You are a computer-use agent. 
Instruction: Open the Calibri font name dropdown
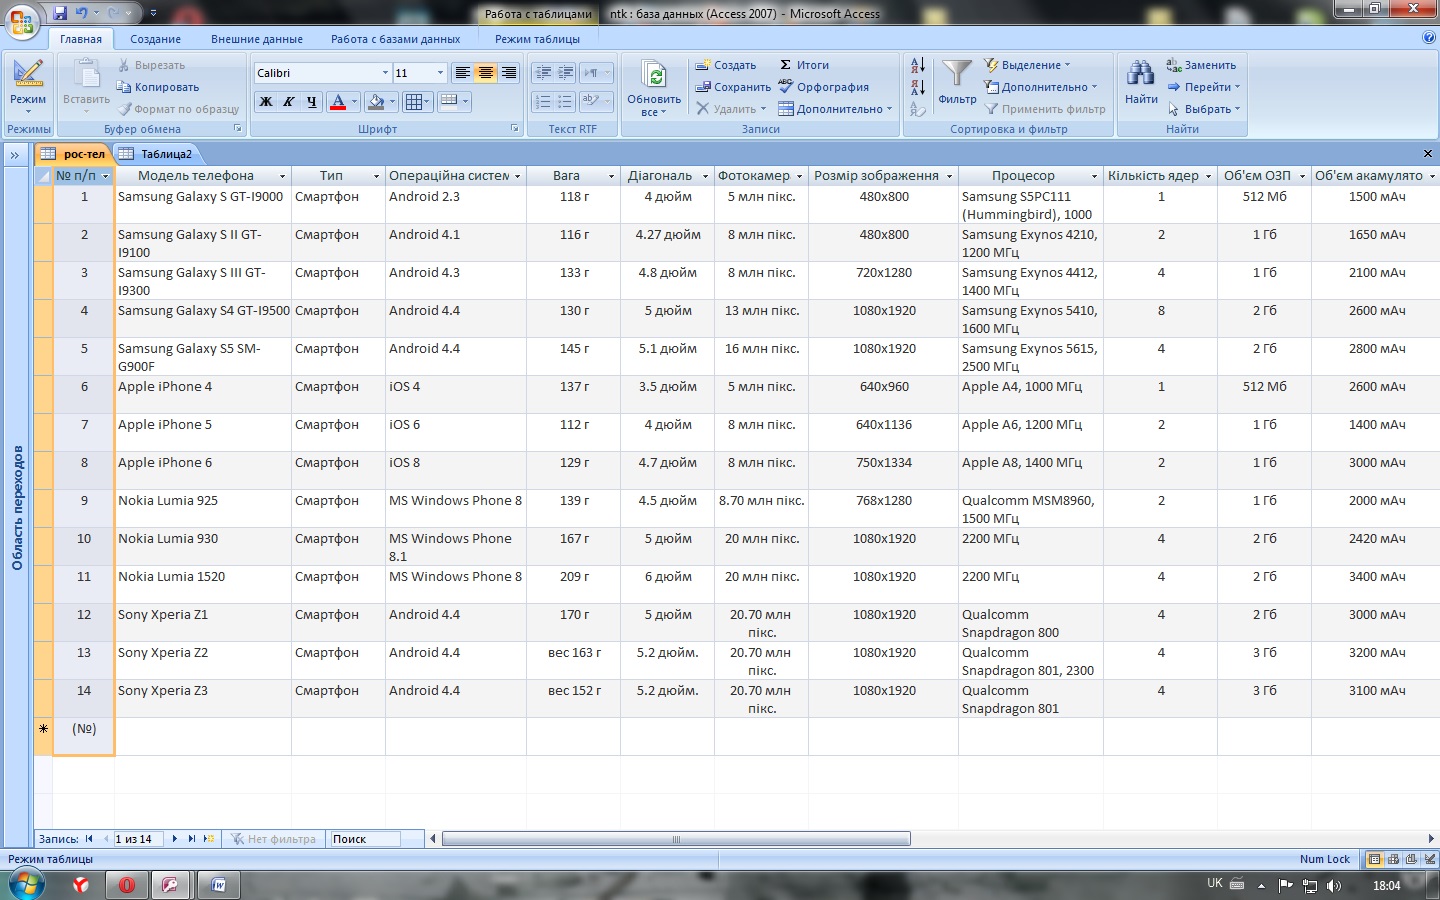click(x=385, y=73)
